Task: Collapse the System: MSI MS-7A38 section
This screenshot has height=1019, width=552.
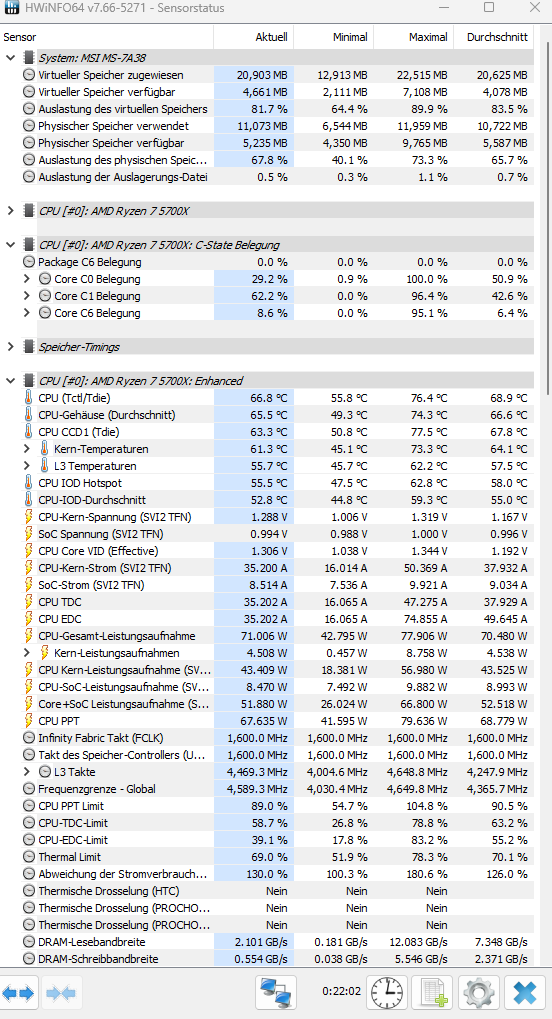Action: click(10, 58)
